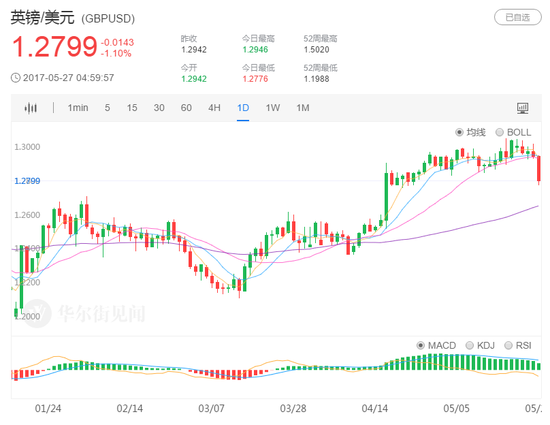Select the 15 minute timeframe tab
The height and width of the screenshot is (425, 550).
click(x=132, y=108)
